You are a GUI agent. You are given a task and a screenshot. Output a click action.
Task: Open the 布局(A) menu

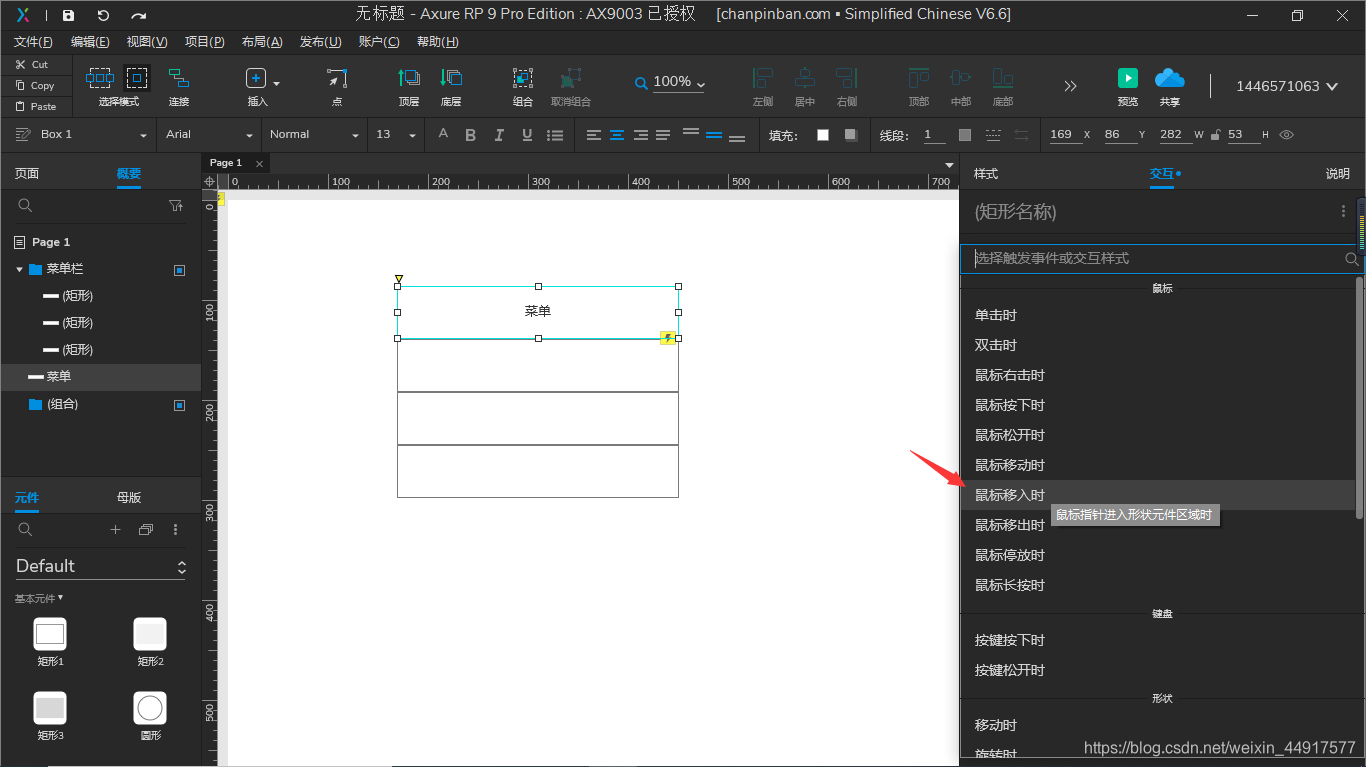click(262, 41)
